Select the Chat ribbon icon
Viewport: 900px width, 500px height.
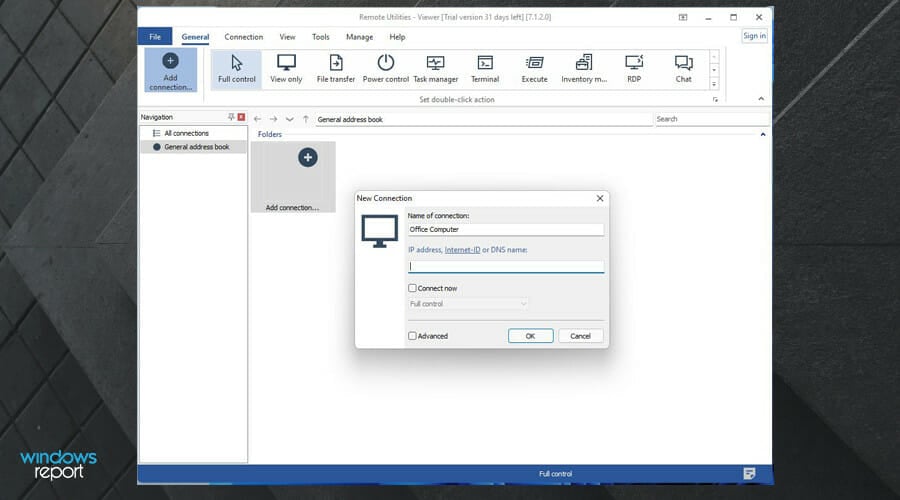click(x=683, y=69)
